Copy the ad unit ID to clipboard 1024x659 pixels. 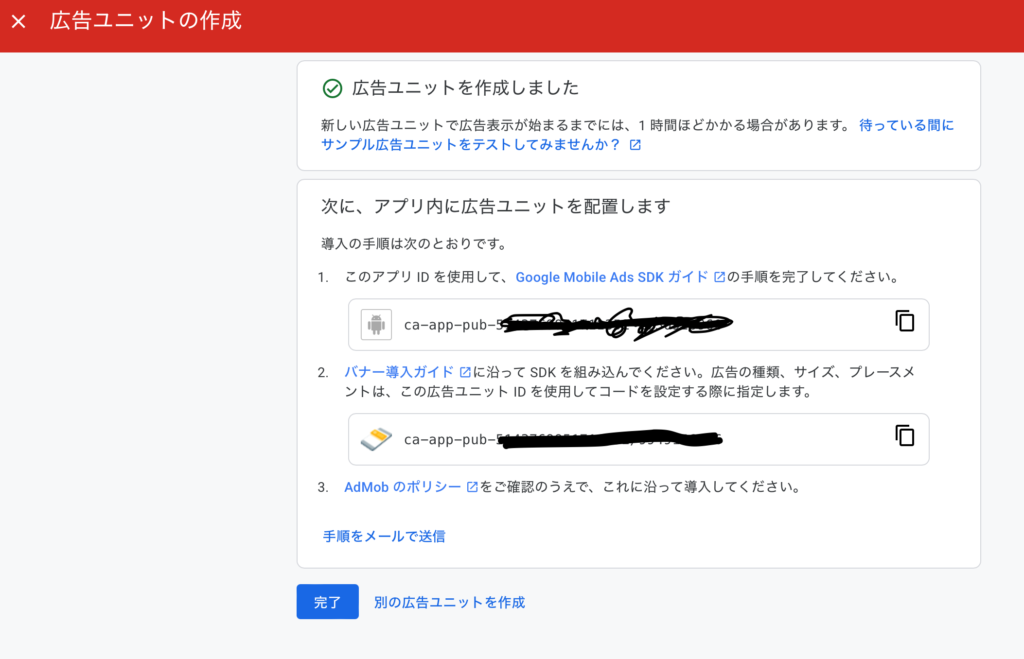point(904,436)
